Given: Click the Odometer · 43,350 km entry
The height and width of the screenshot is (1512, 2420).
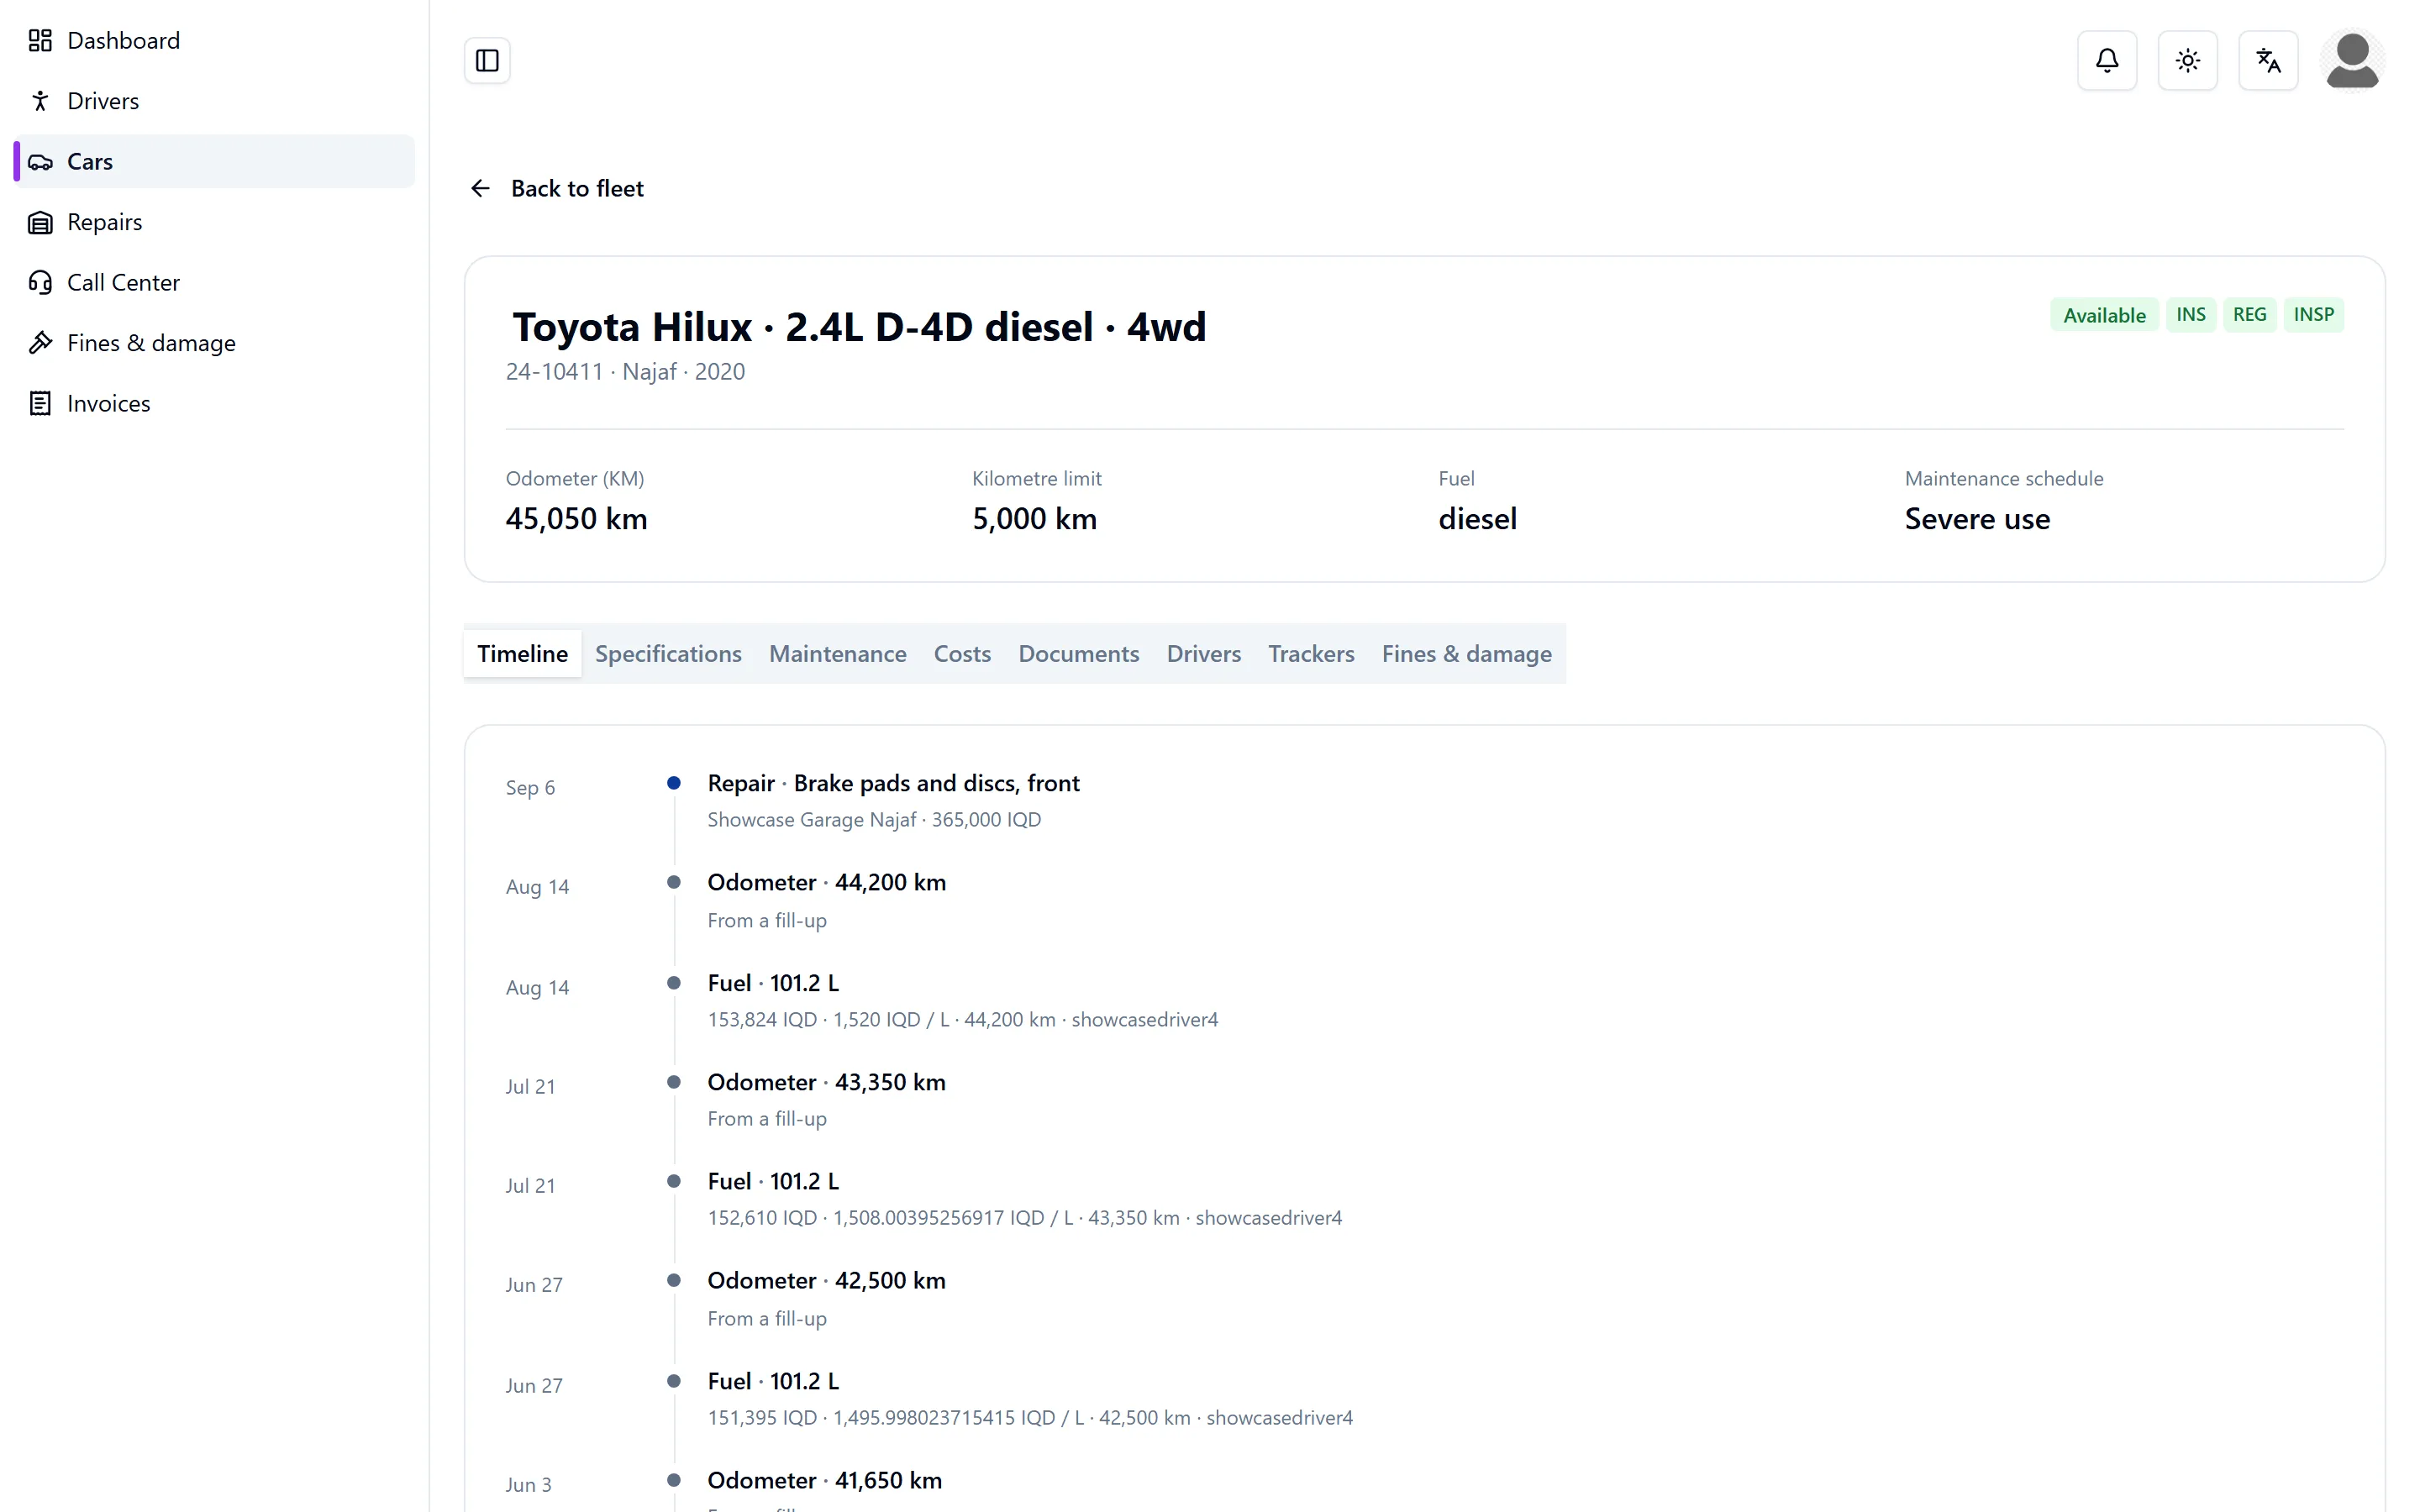Looking at the screenshot, I should coord(826,1082).
